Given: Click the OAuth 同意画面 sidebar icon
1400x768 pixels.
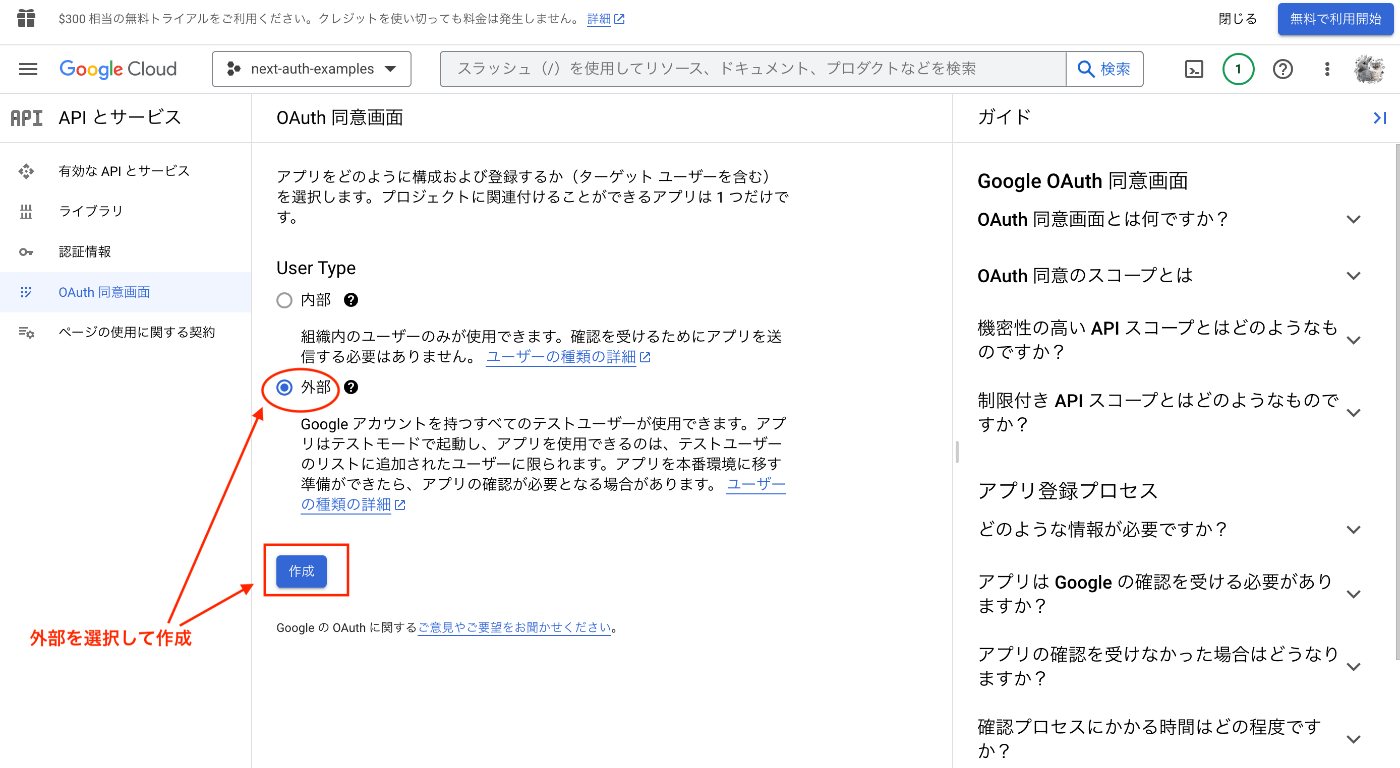Looking at the screenshot, I should click(x=27, y=292).
